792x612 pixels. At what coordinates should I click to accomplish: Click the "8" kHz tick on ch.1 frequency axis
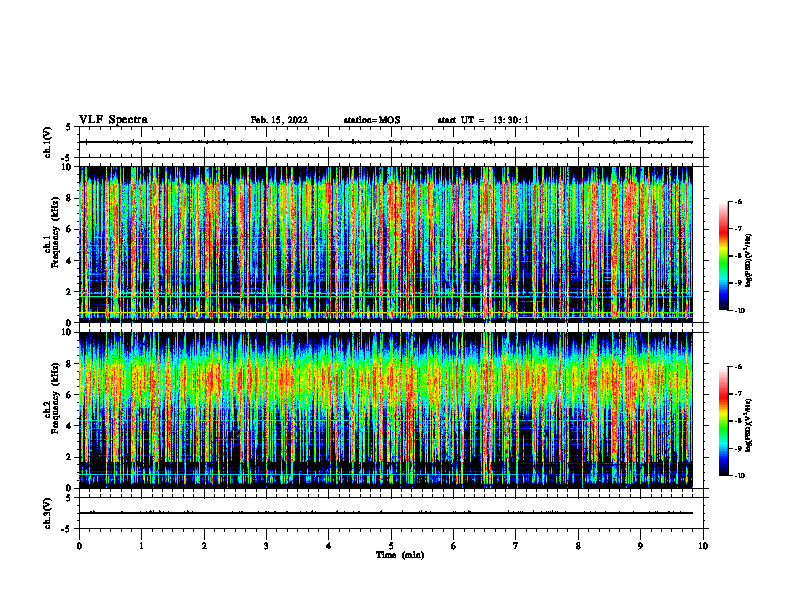[70, 198]
